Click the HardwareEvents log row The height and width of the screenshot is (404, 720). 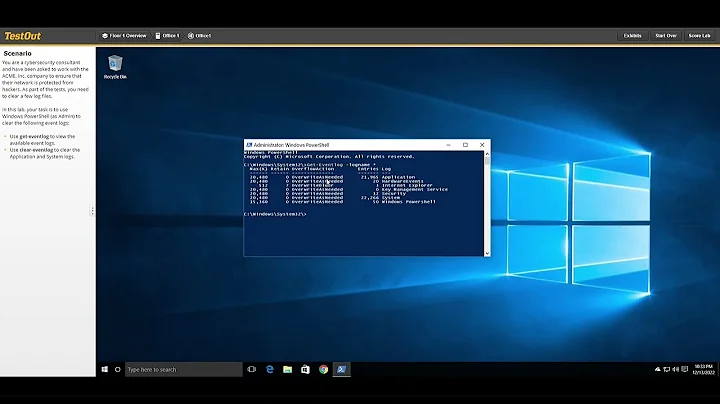[337, 181]
